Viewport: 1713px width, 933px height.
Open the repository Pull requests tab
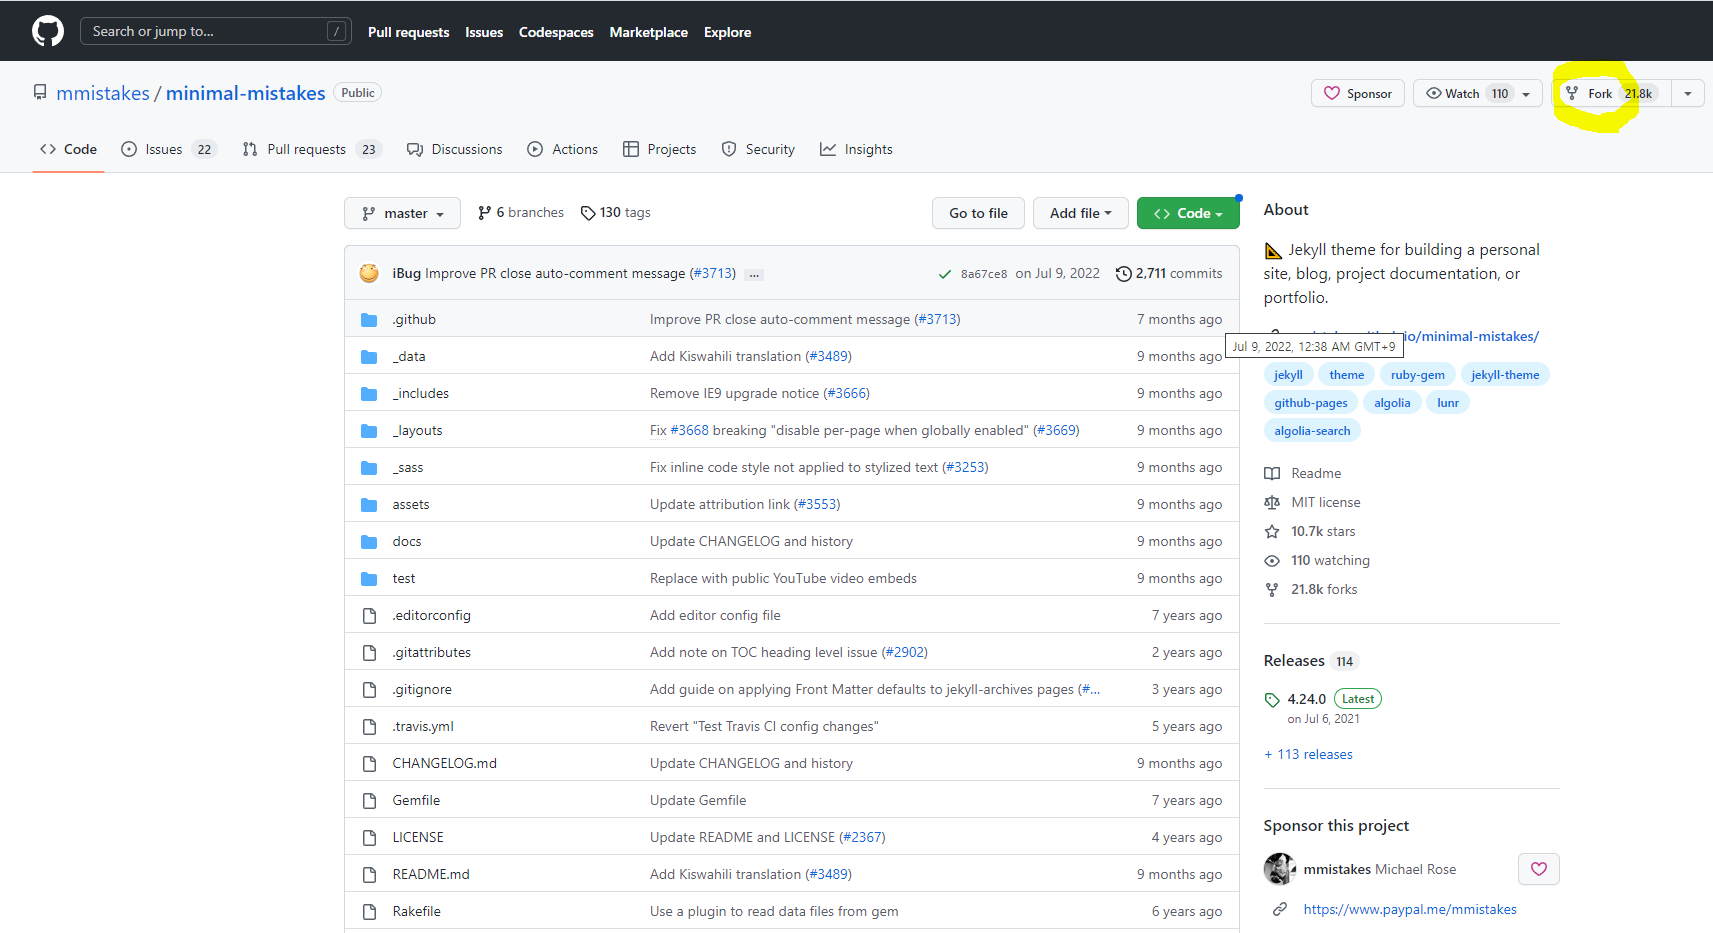click(312, 149)
